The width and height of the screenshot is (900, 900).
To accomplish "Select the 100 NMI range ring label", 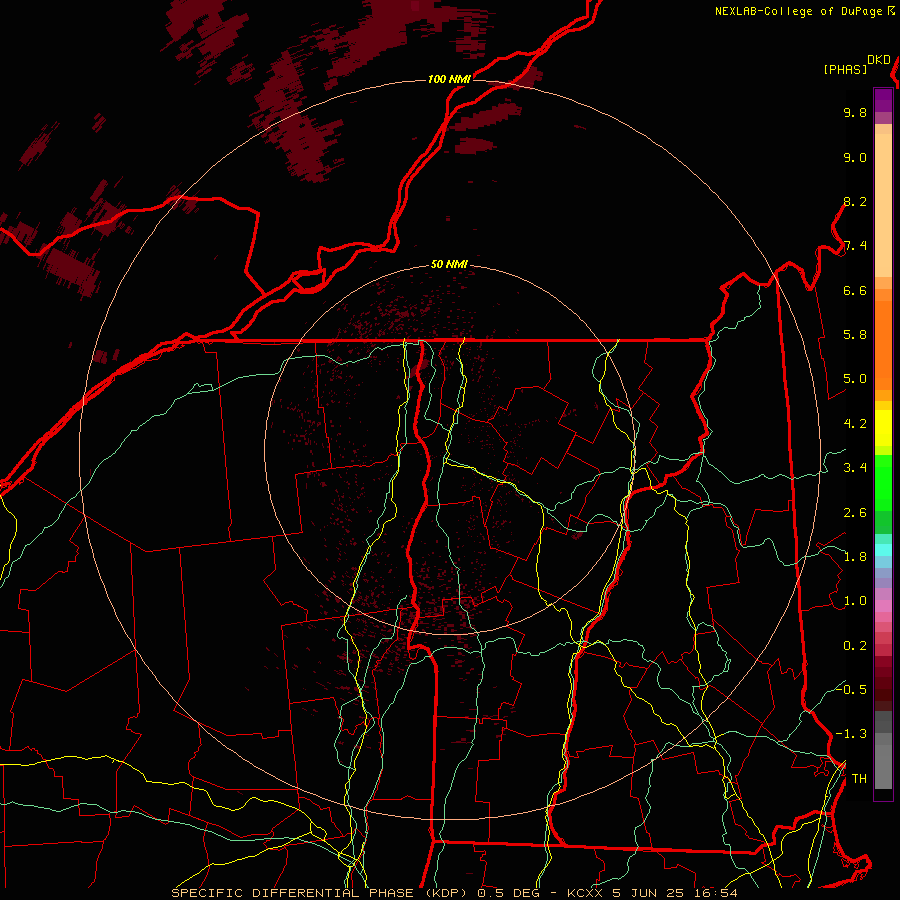I will tap(449, 79).
